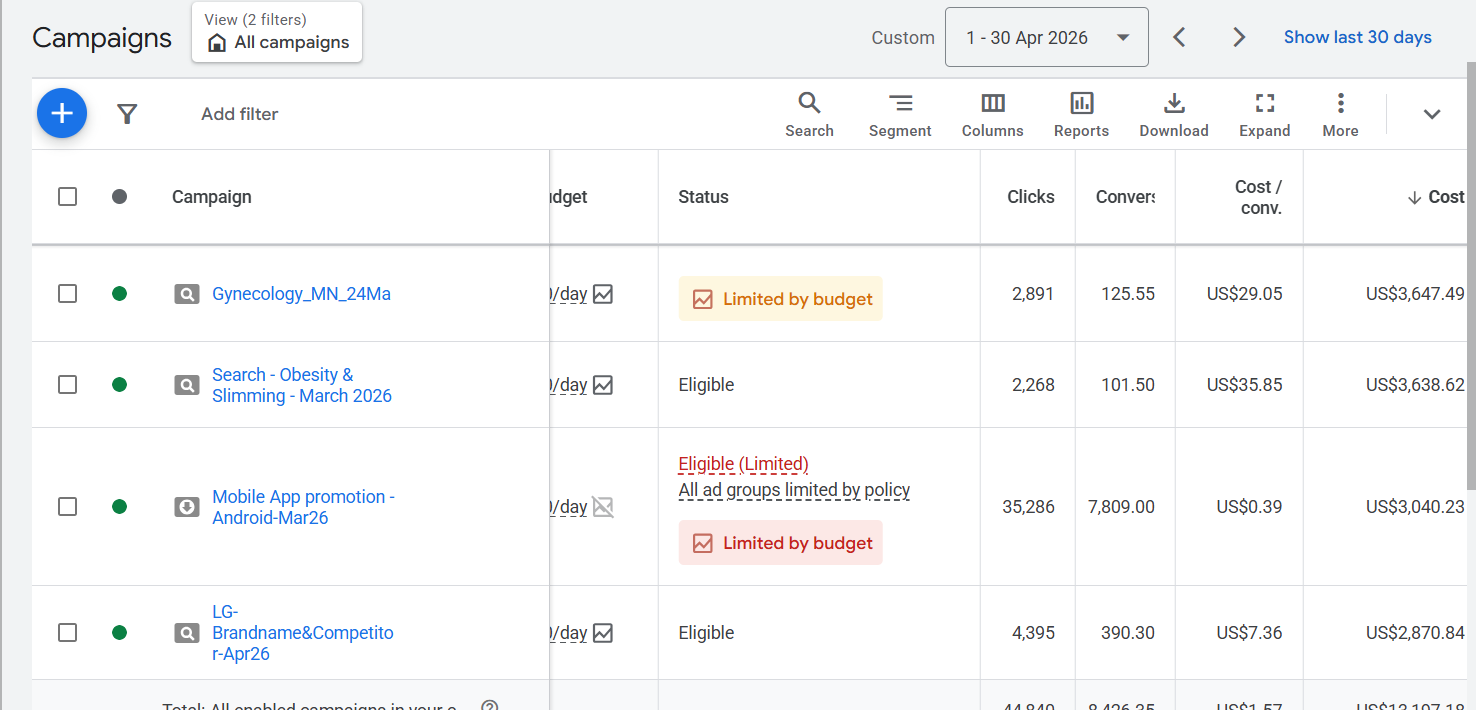Viewport: 1476px width, 710px height.
Task: Click the status dot column header
Action: pyautogui.click(x=120, y=197)
